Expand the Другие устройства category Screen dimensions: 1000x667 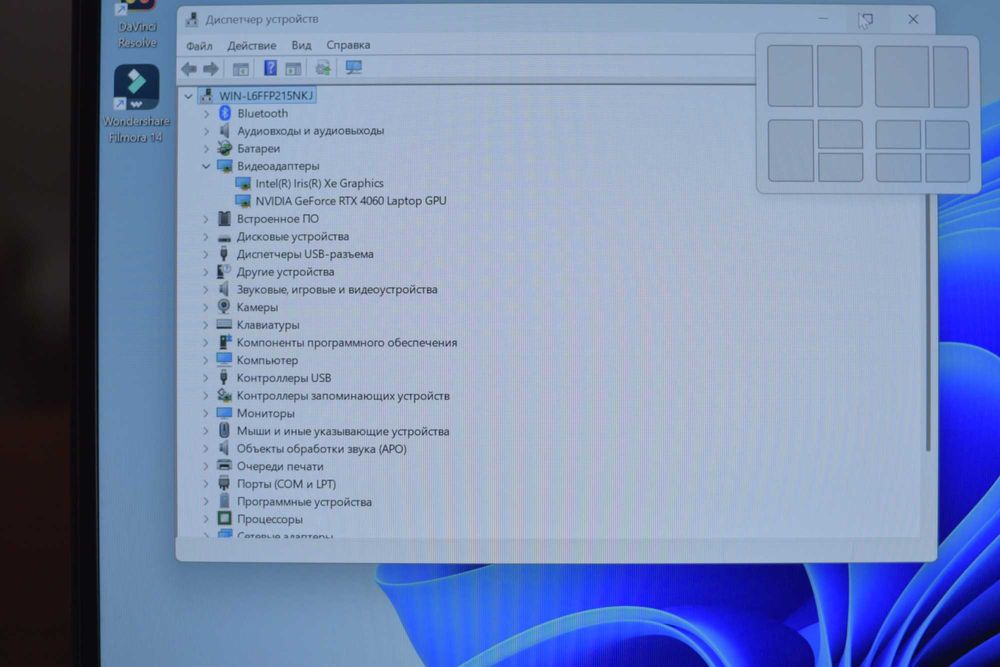pos(206,272)
